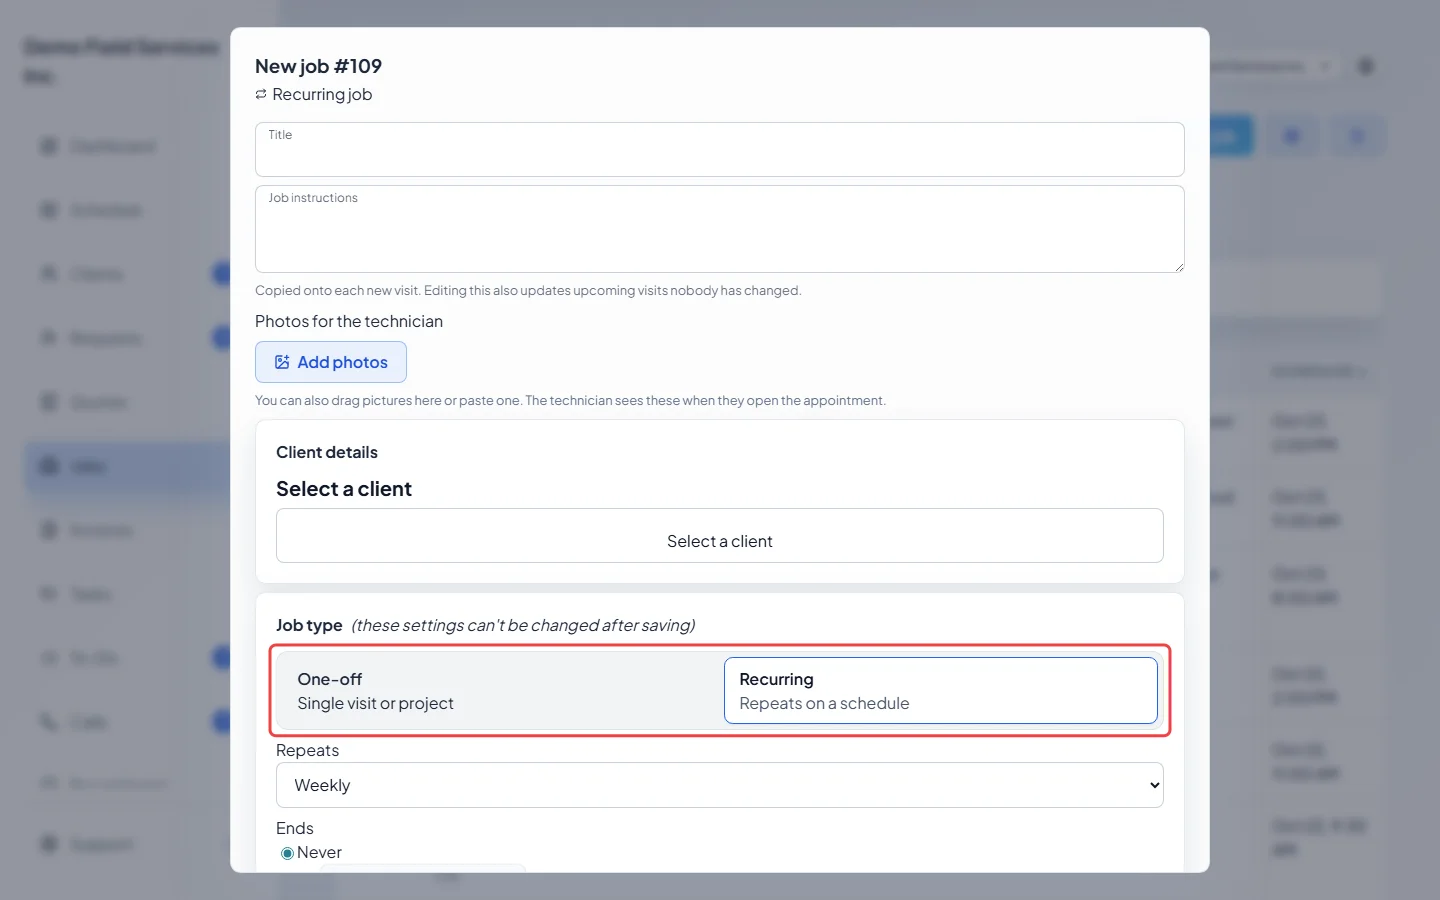Viewport: 1440px width, 900px height.
Task: Choose the One-off job type option
Action: click(x=500, y=690)
